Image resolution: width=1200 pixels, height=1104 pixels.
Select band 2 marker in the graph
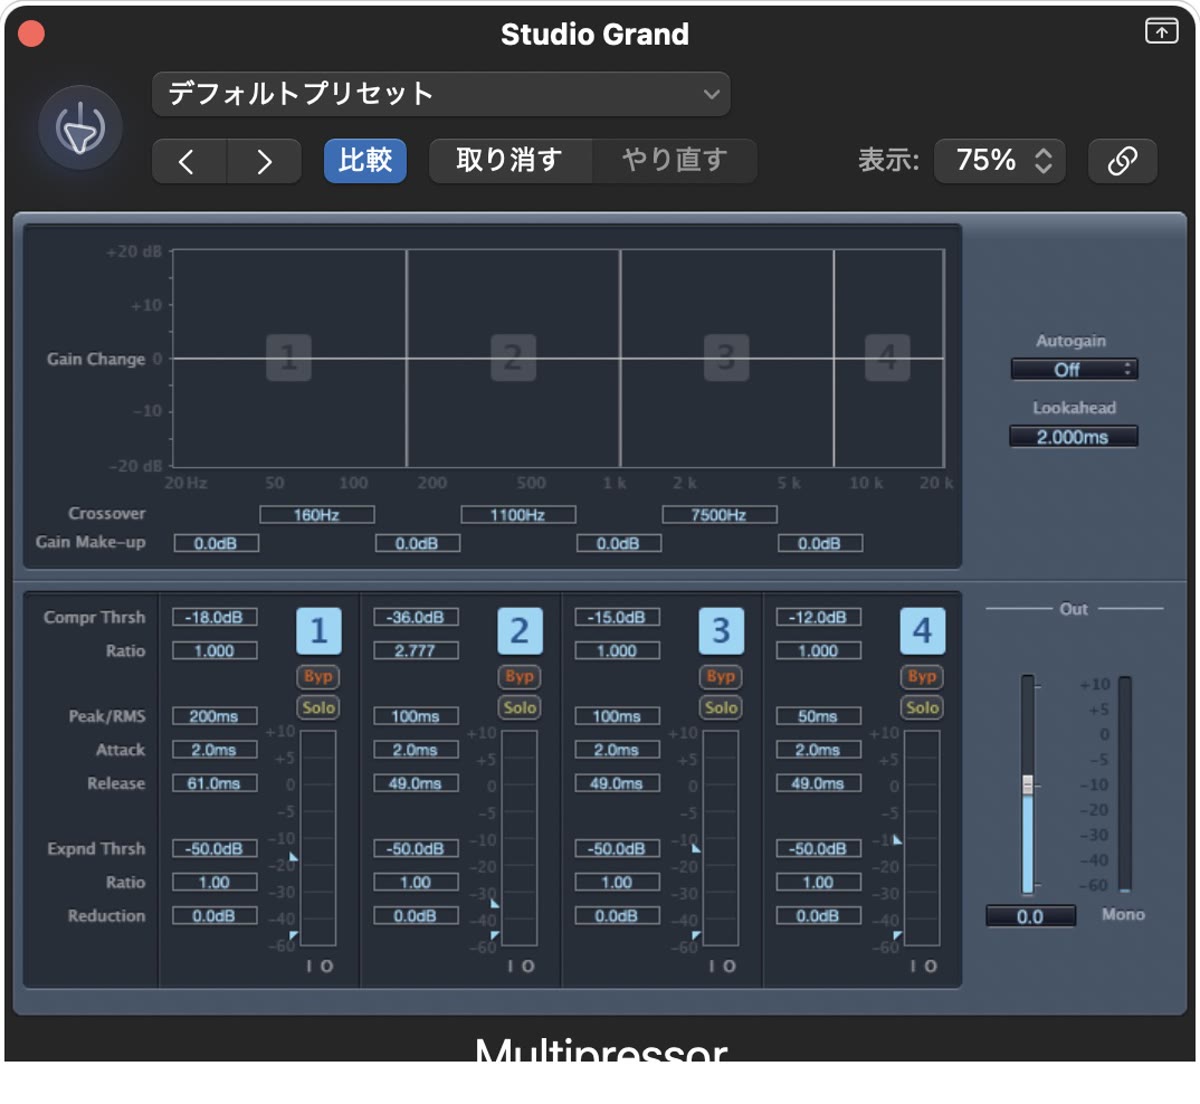click(x=513, y=357)
